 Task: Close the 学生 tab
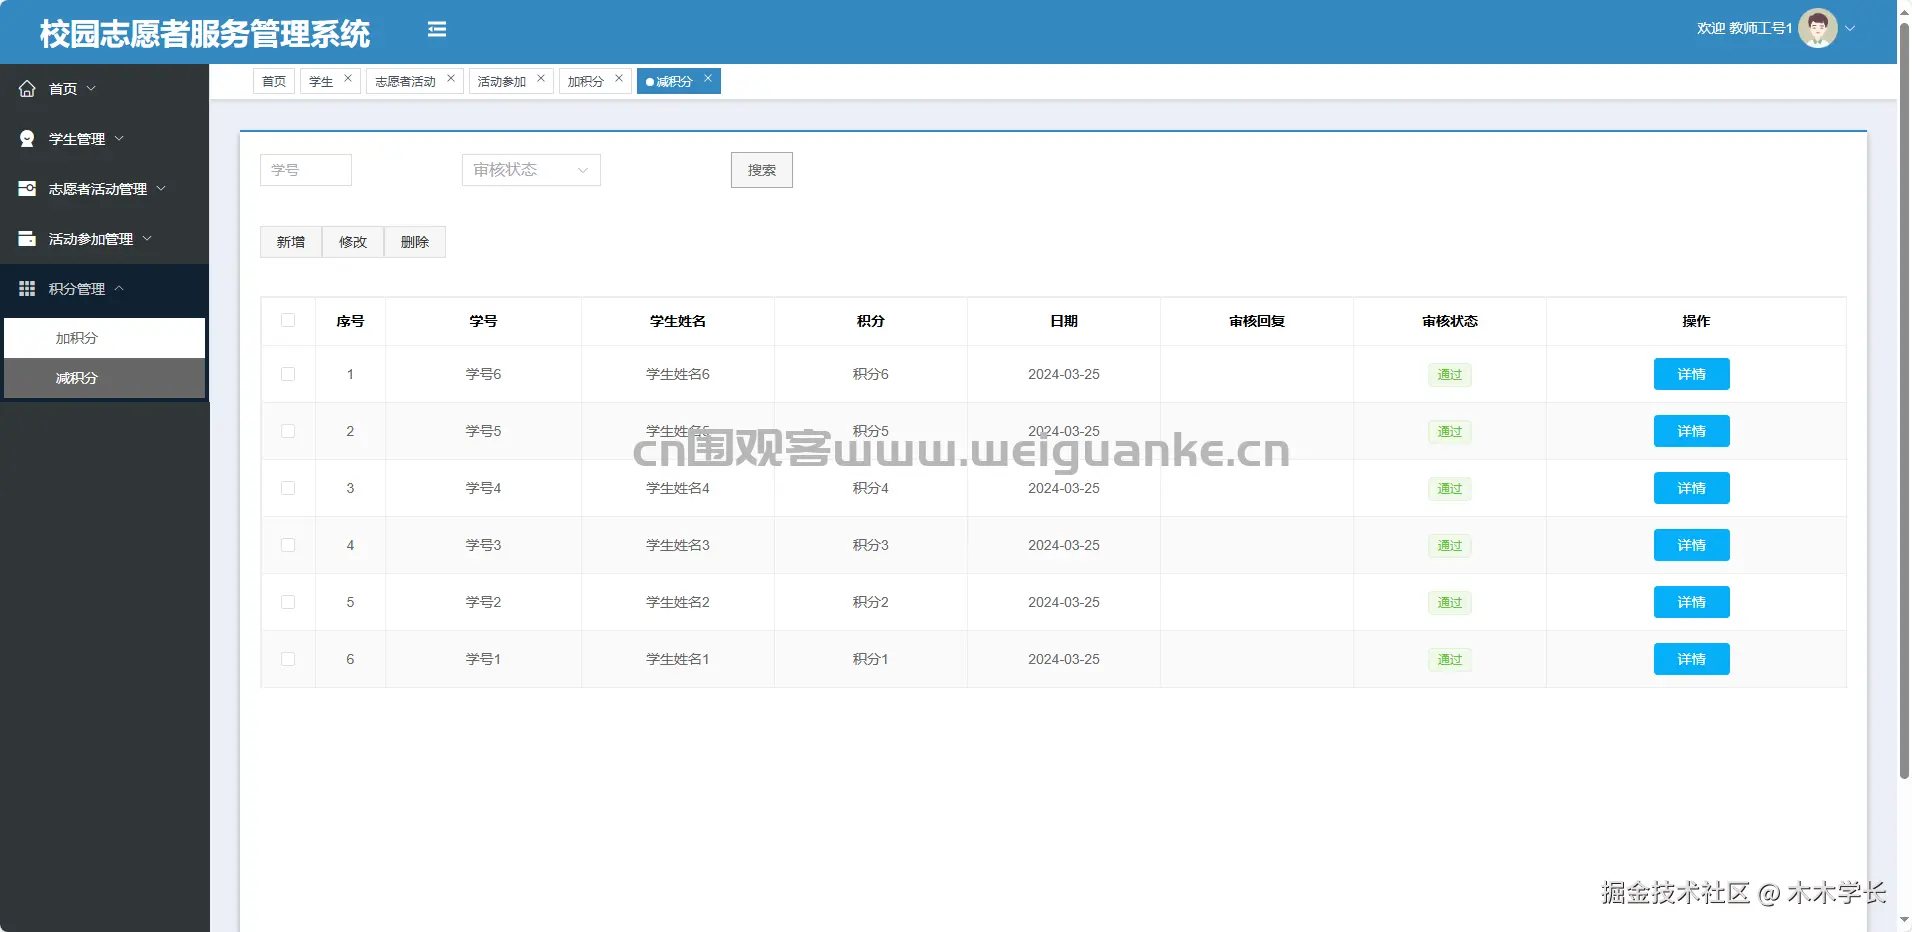348,78
